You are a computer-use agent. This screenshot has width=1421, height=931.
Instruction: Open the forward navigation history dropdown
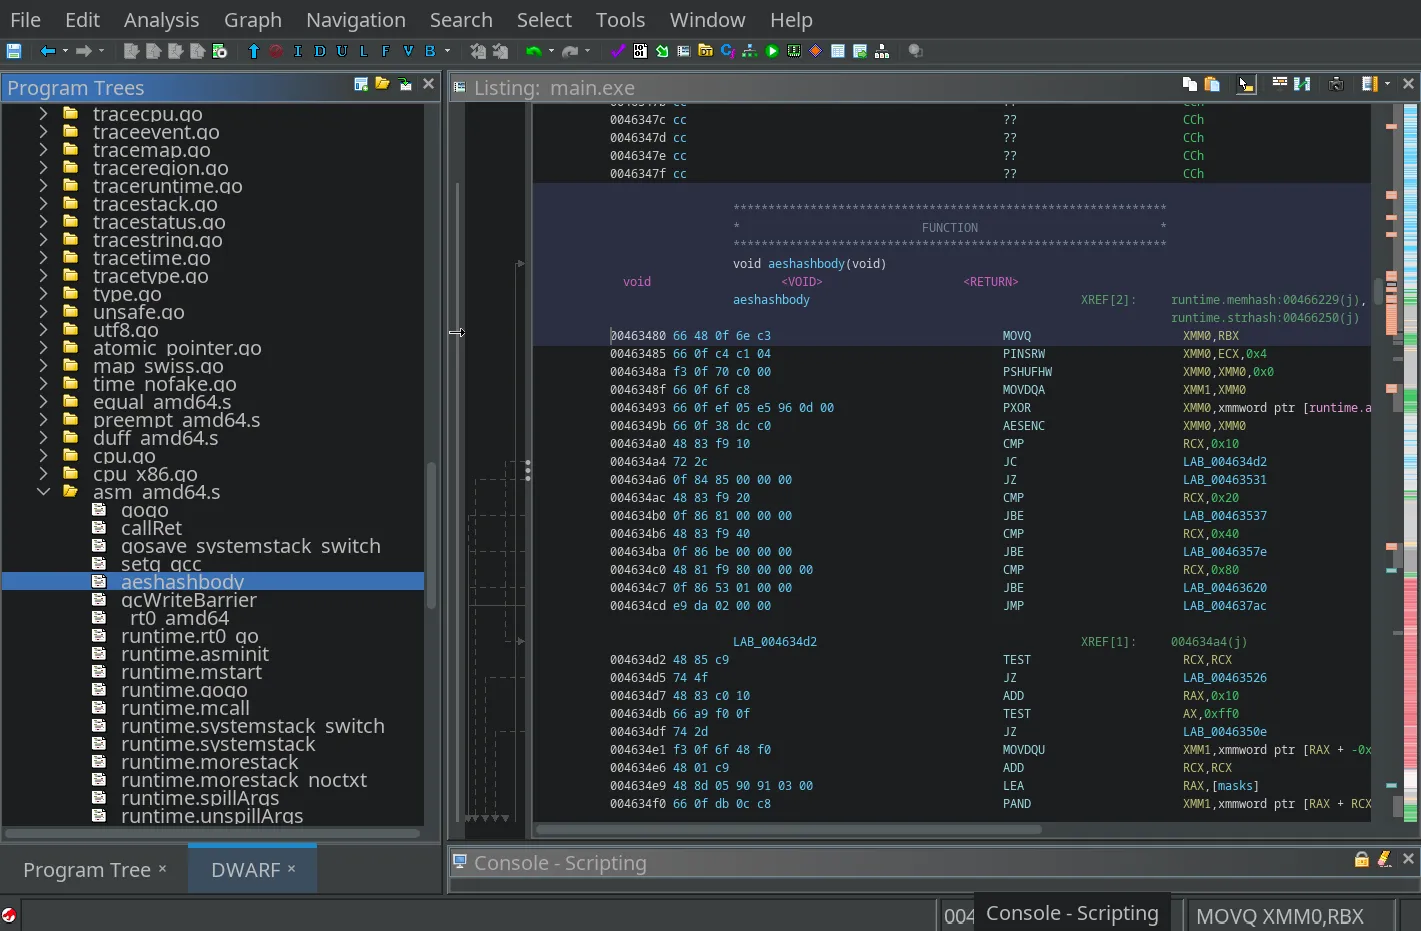(x=101, y=51)
